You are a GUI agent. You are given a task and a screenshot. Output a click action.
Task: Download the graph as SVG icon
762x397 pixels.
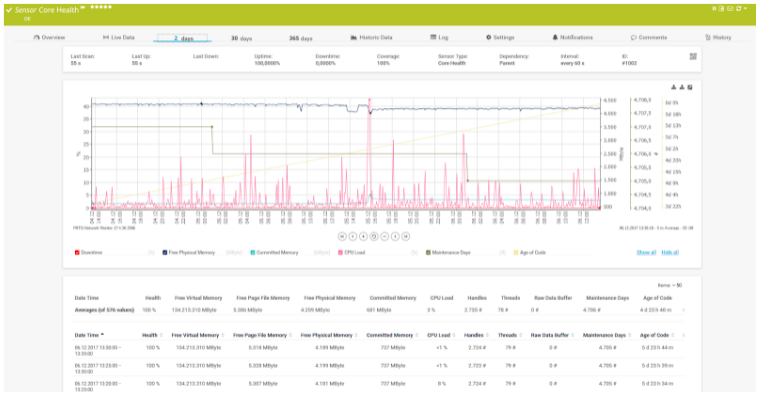(x=682, y=87)
